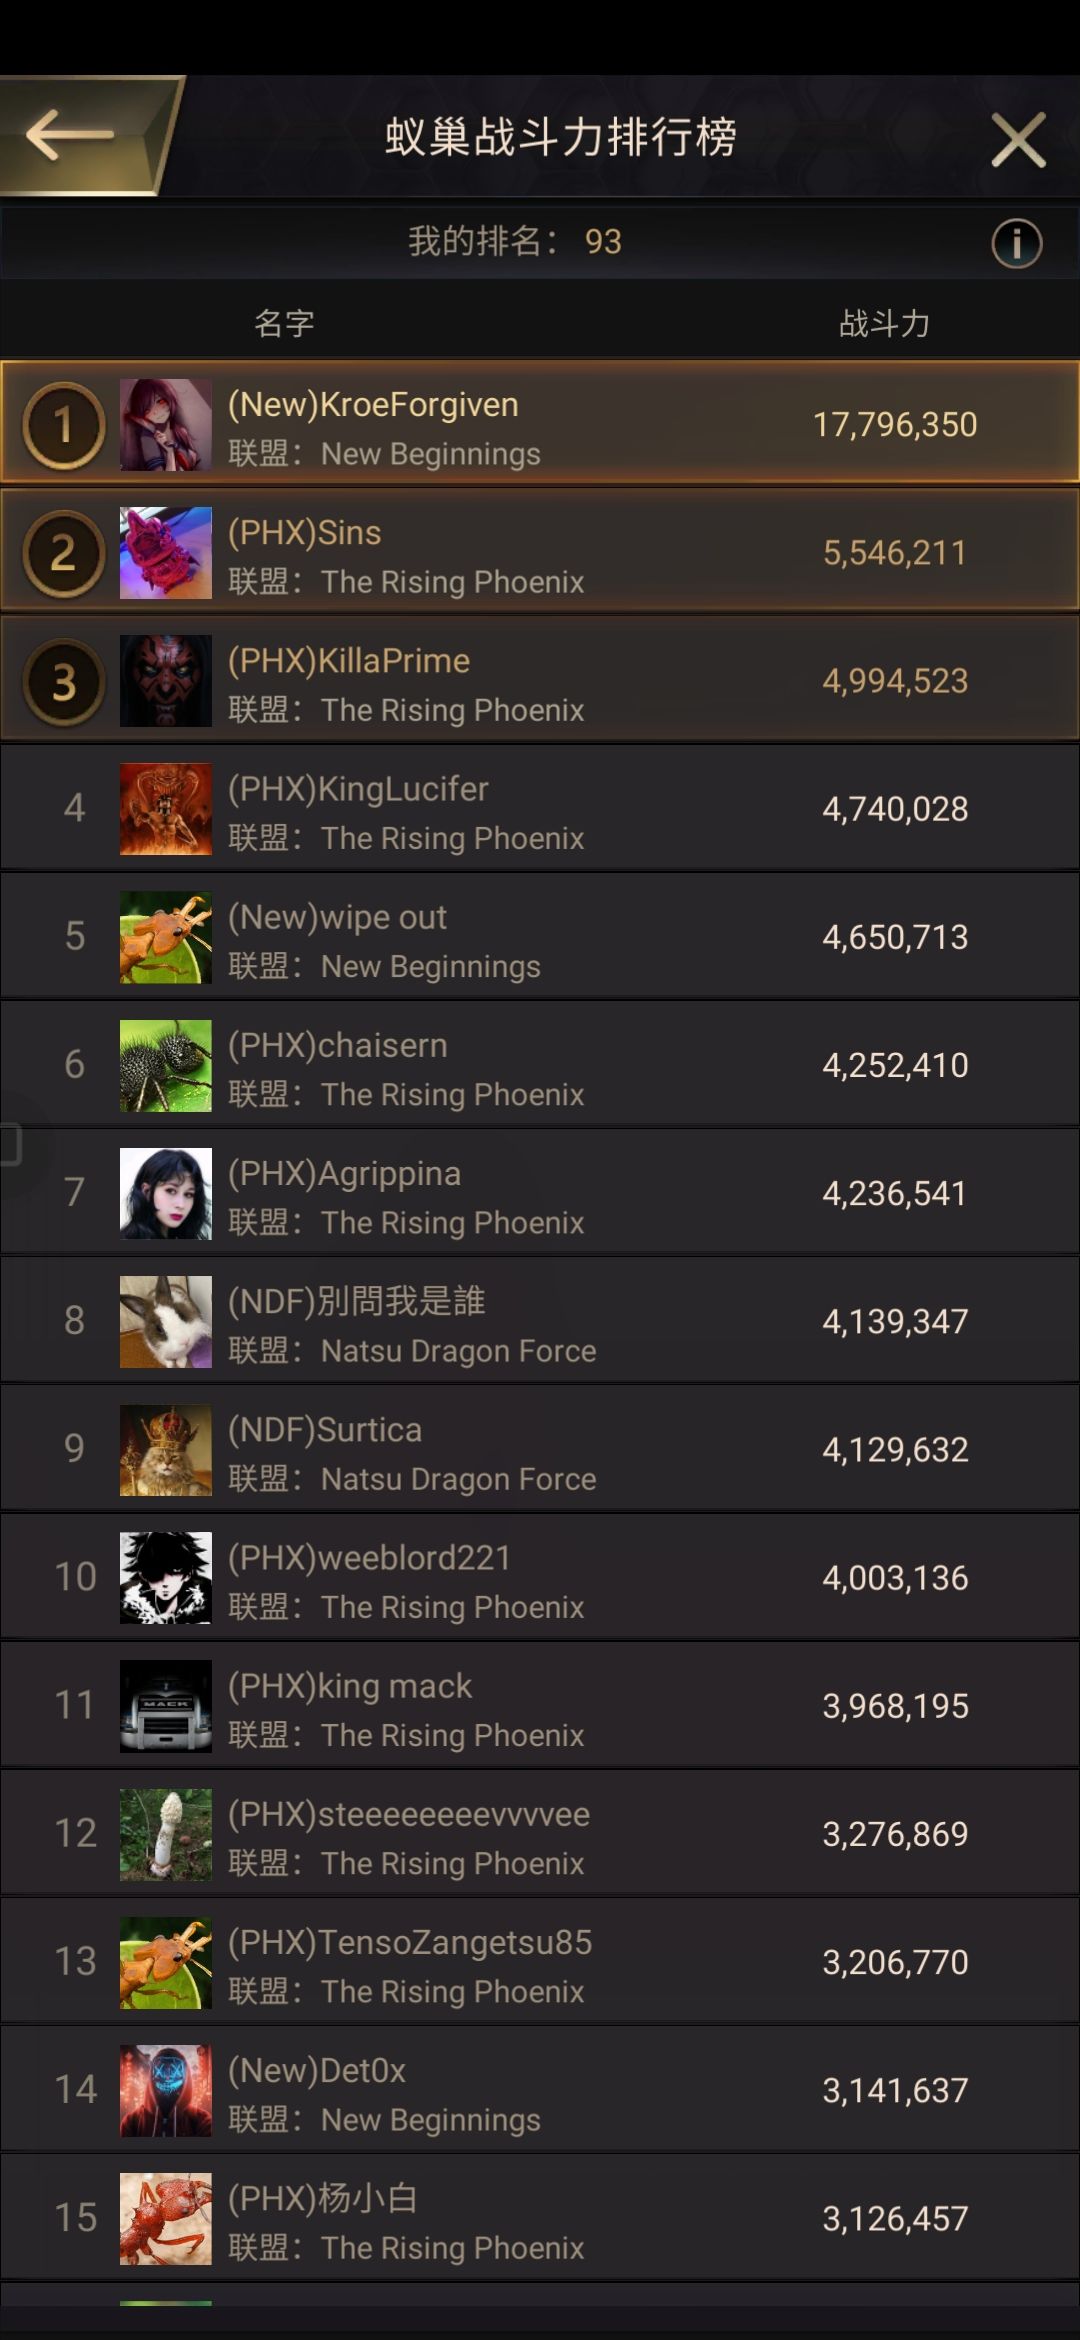Tap the rank 3 medal badge
This screenshot has height=2340, width=1080.
[63, 682]
